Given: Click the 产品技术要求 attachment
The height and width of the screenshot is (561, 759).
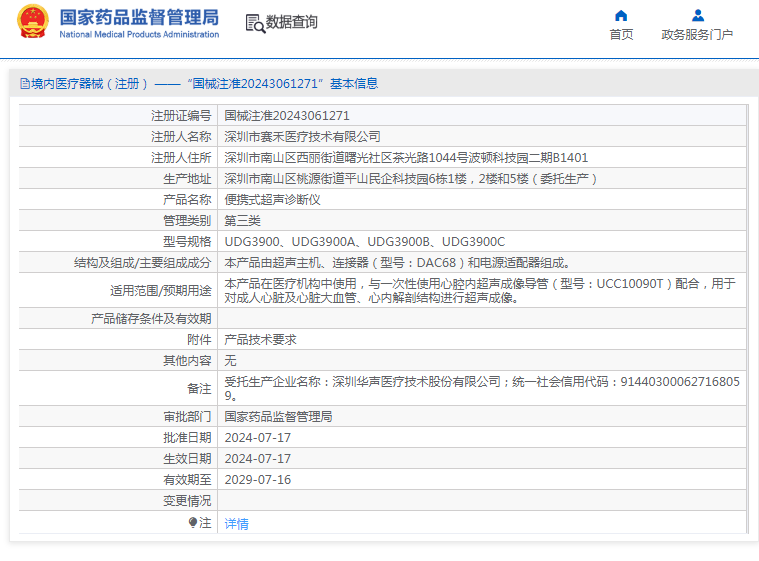Looking at the screenshot, I should point(260,340).
